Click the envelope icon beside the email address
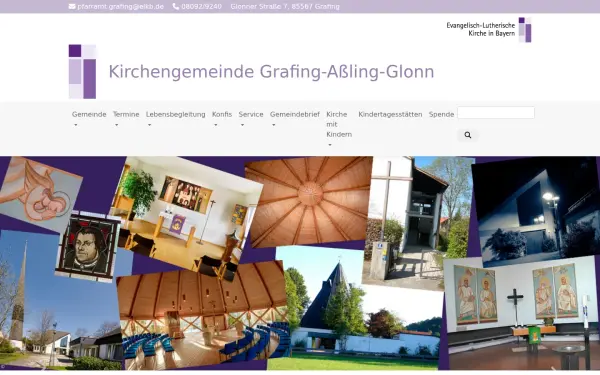The image size is (600, 375). click(72, 7)
